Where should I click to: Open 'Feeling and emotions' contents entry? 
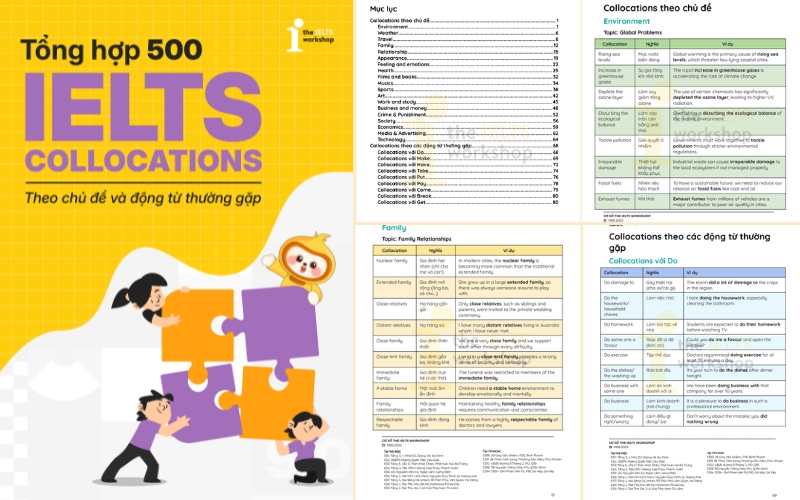tap(468, 64)
